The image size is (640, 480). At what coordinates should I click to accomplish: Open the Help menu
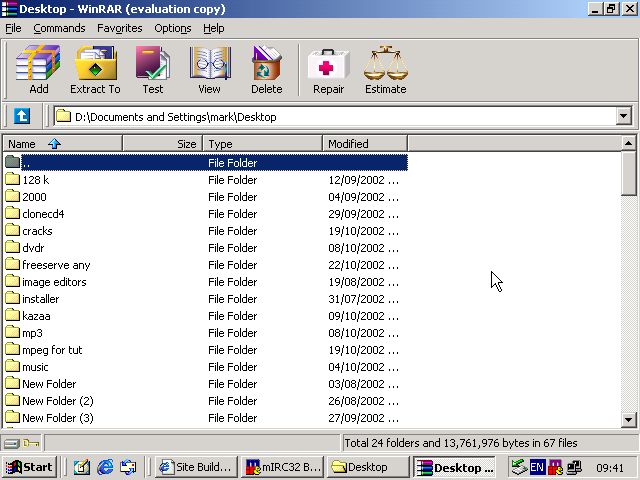214,28
